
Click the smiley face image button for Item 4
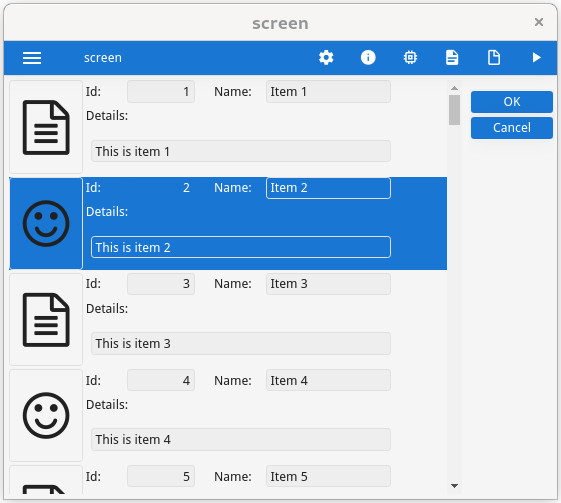[x=46, y=415]
